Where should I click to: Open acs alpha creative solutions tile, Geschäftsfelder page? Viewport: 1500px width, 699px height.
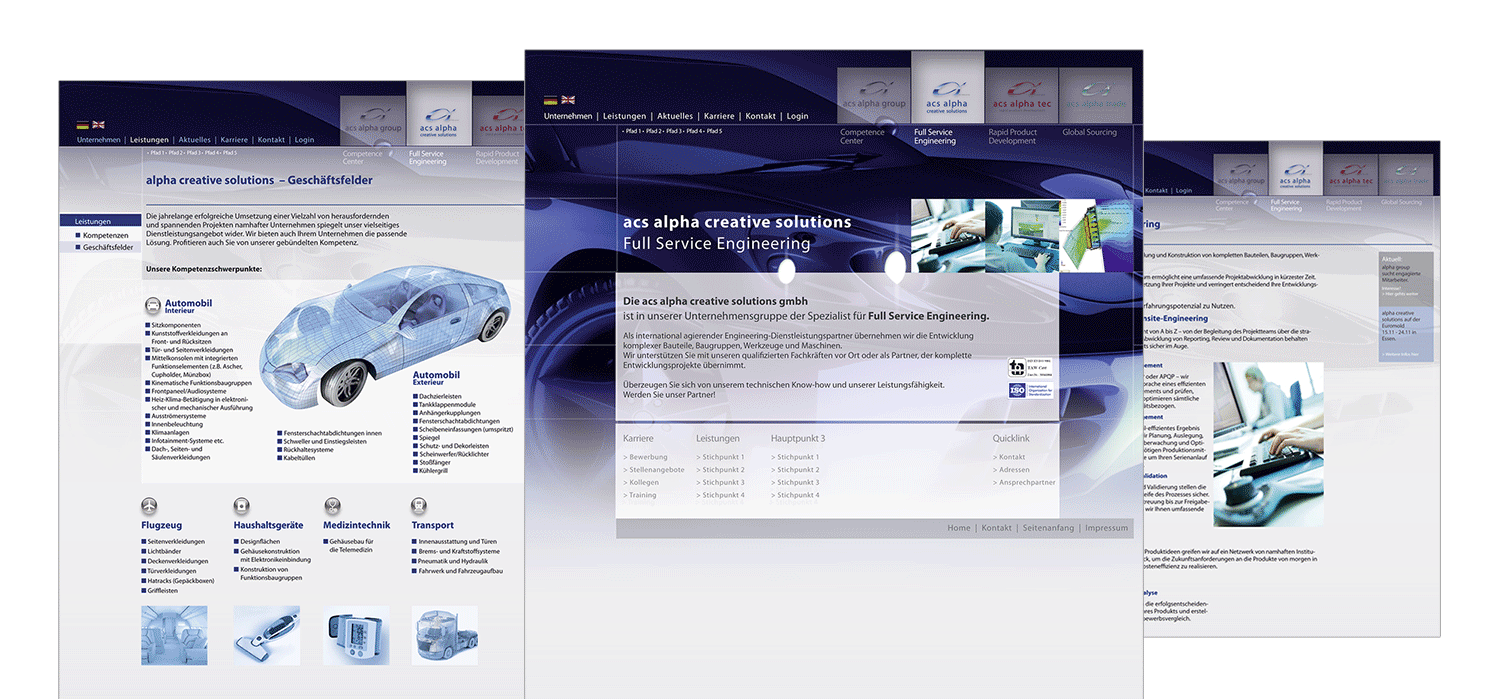point(439,115)
